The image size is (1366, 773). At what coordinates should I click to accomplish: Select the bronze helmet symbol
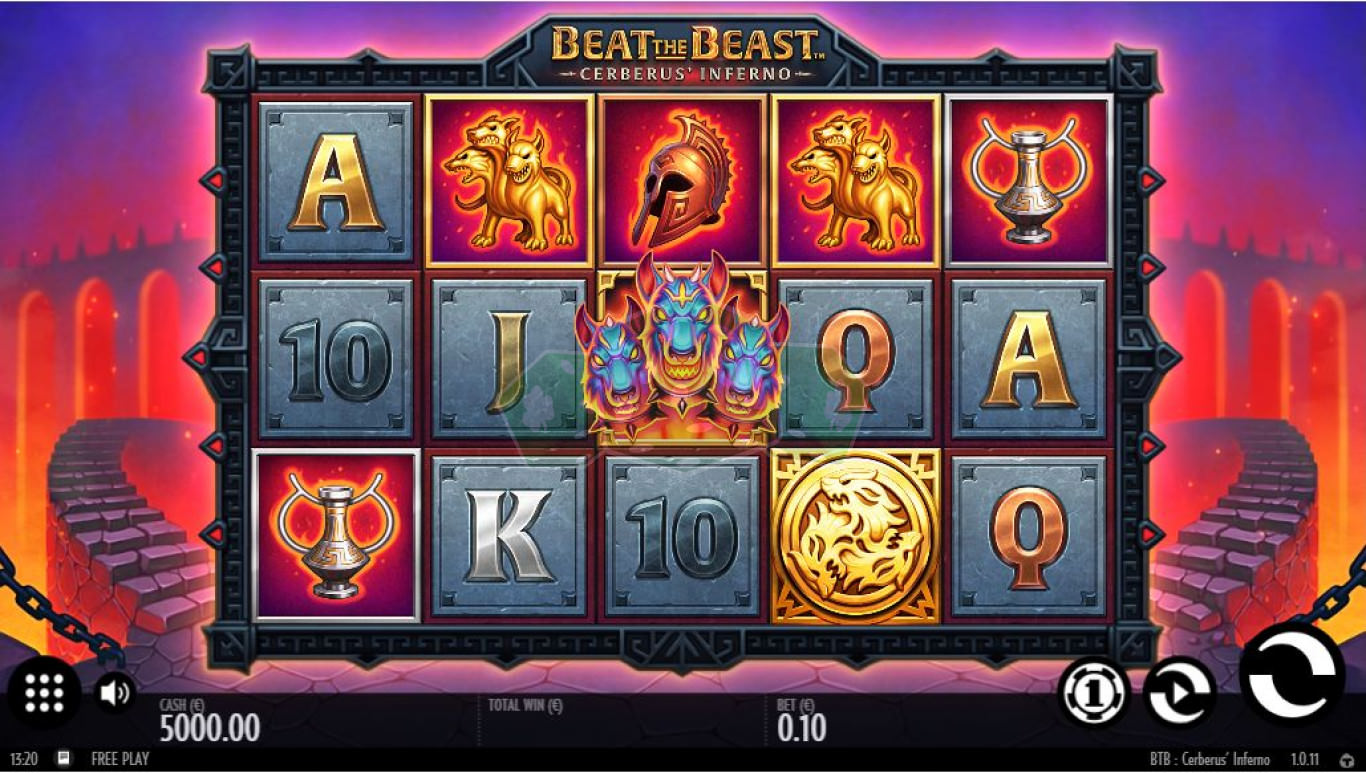(682, 180)
